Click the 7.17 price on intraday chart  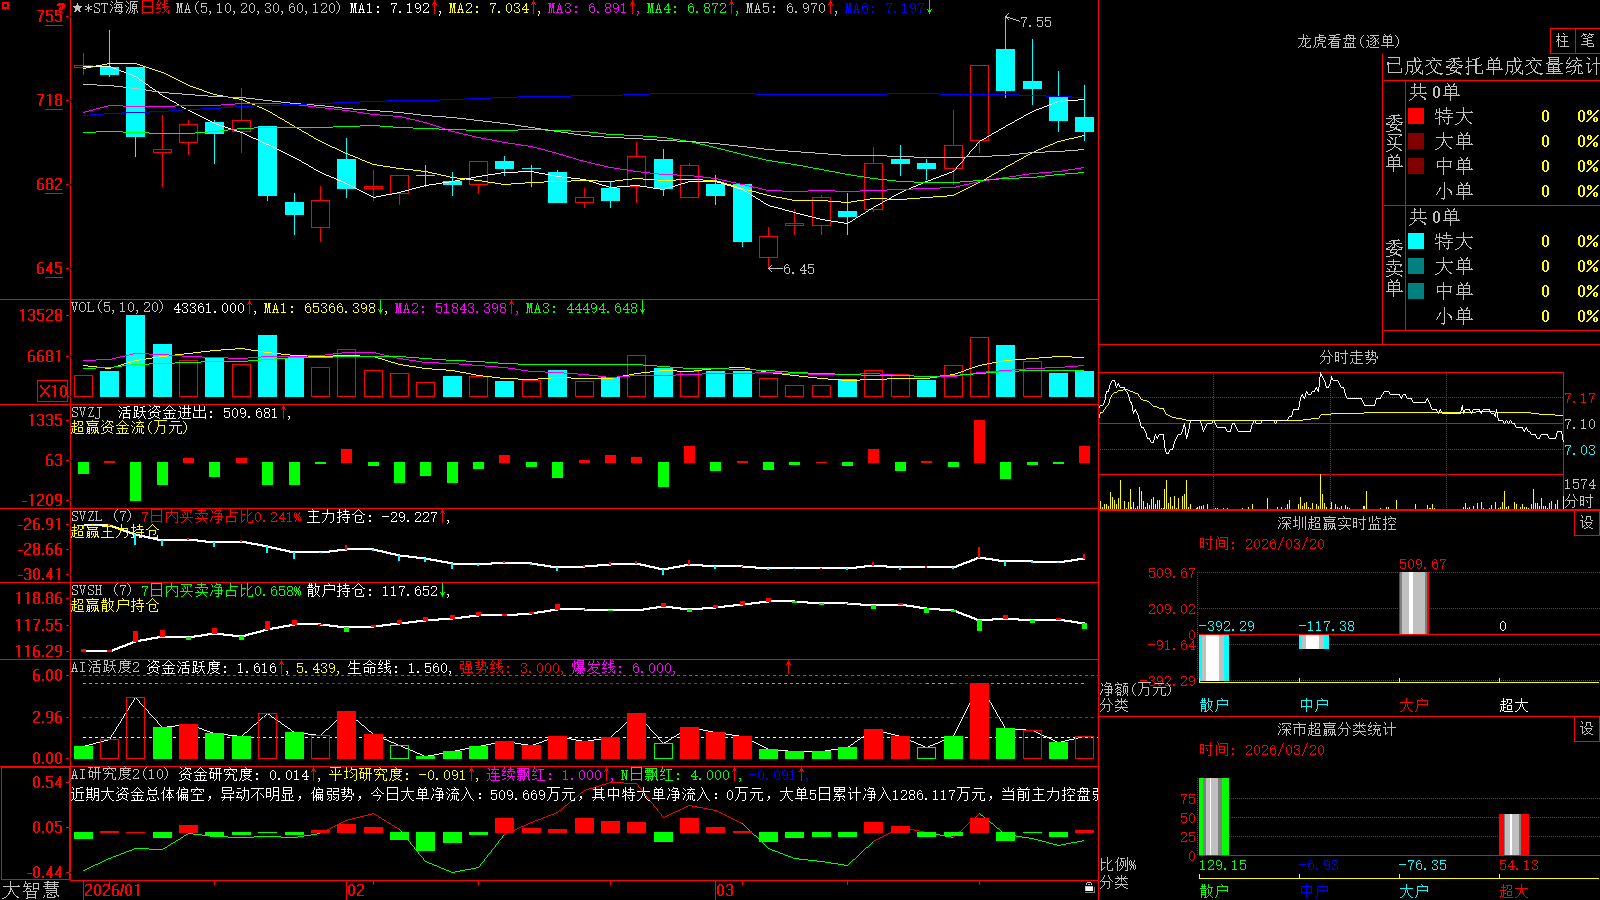[1580, 398]
